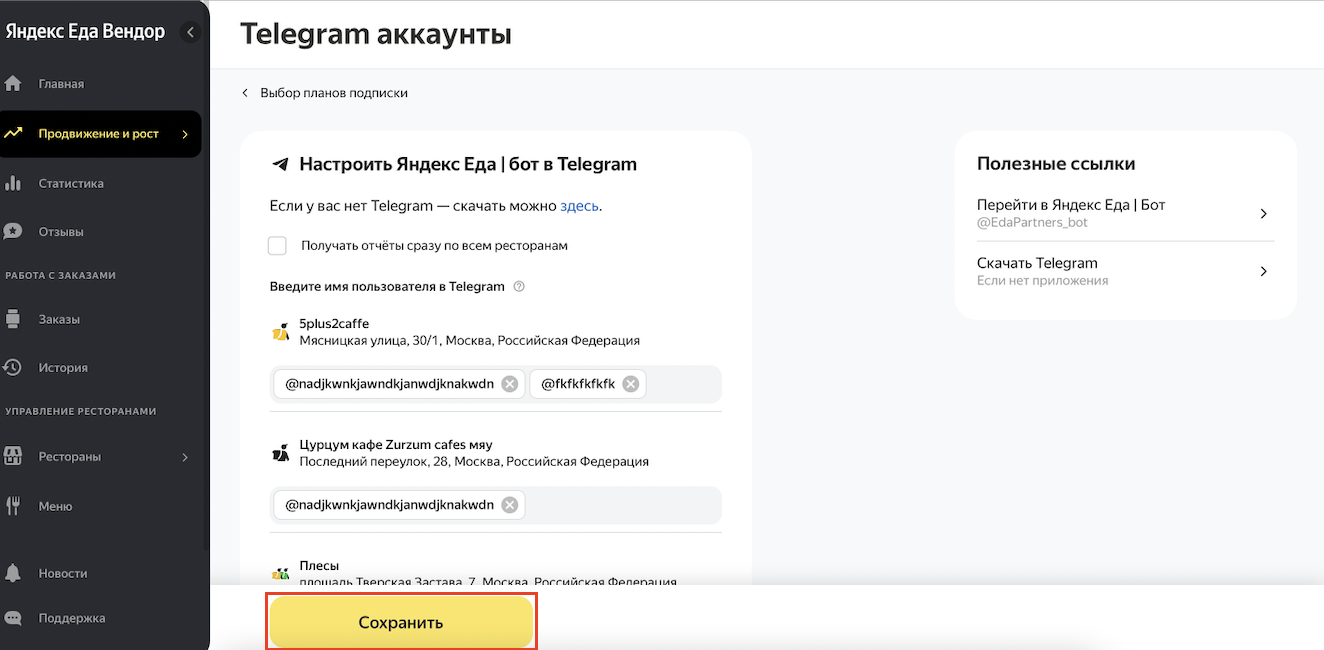This screenshot has width=1324, height=650.
Task: Follow the здесь download link
Action: 579,206
